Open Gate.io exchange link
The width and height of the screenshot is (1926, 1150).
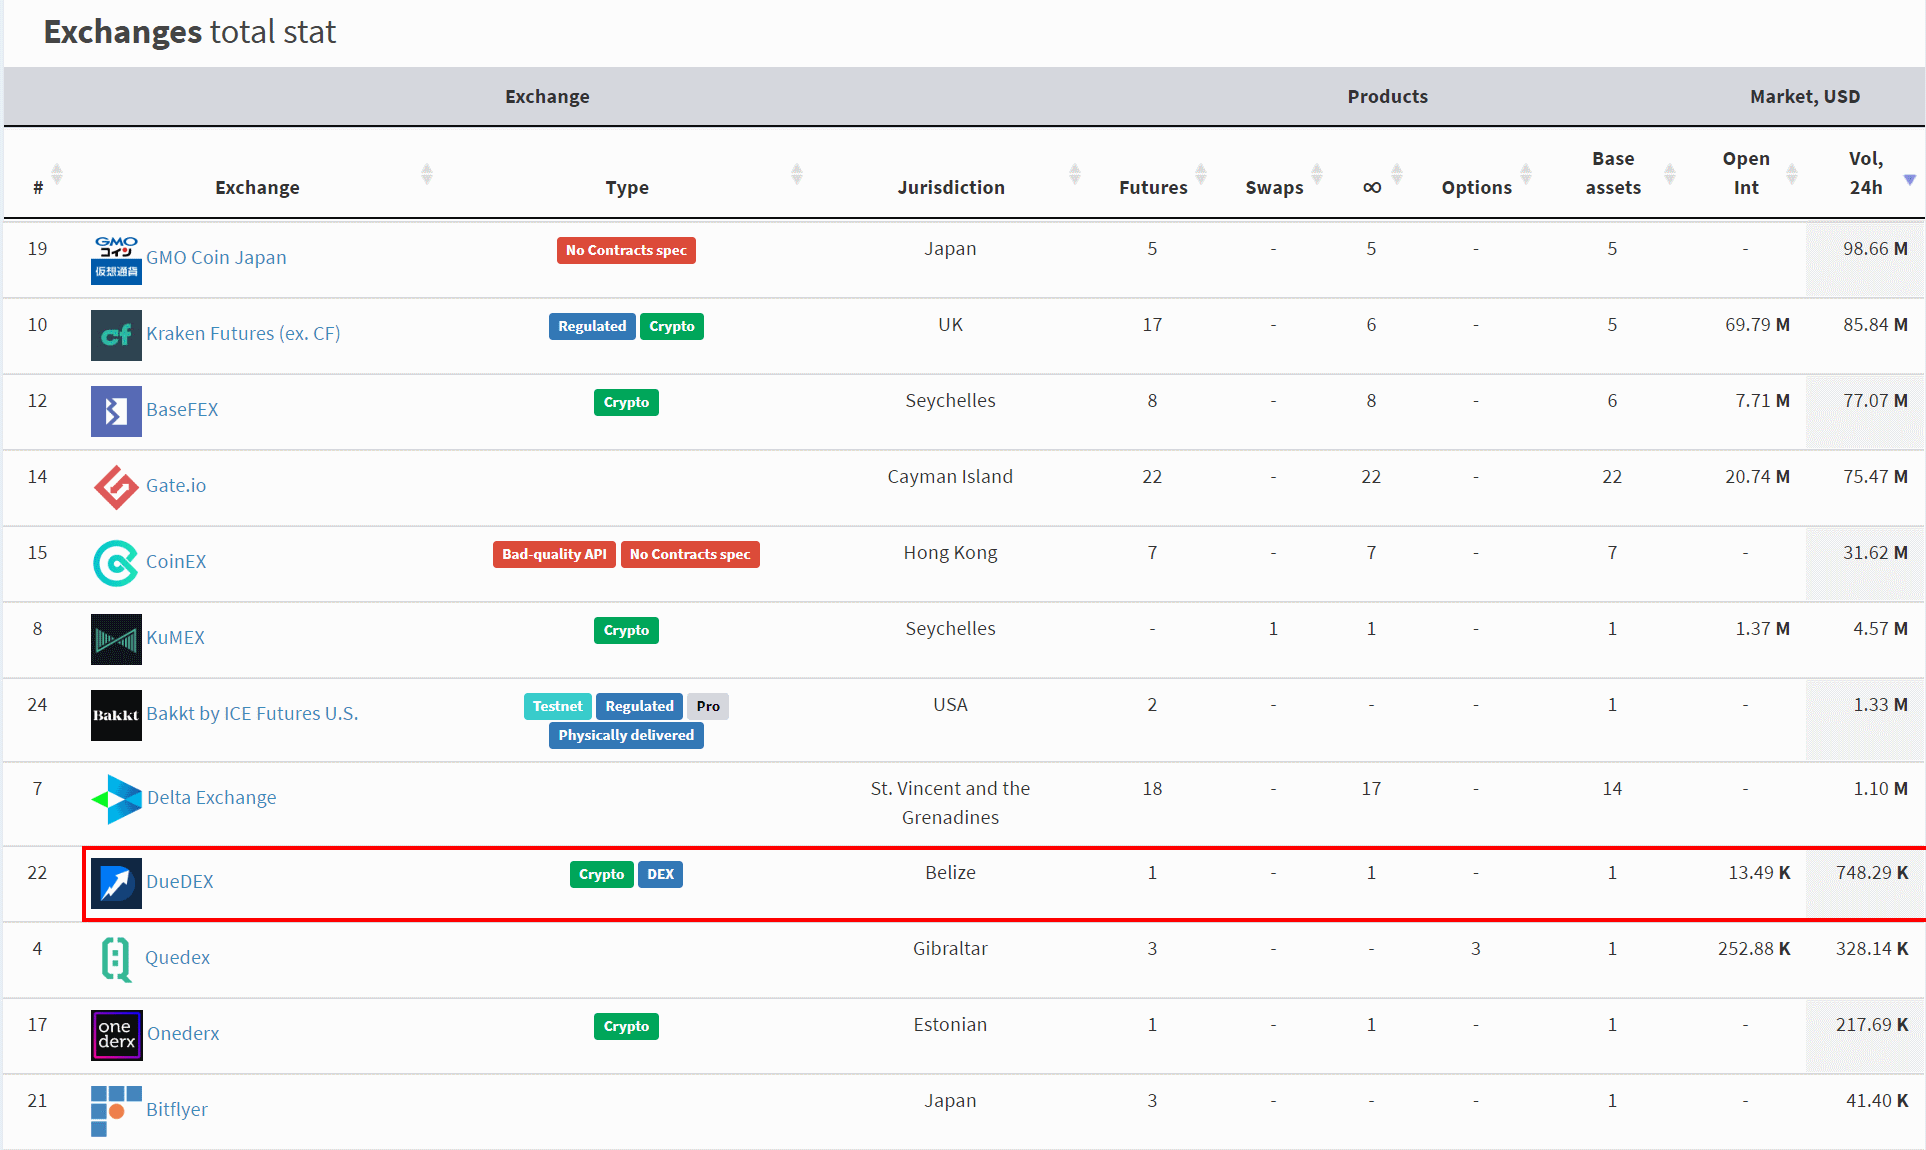point(176,485)
